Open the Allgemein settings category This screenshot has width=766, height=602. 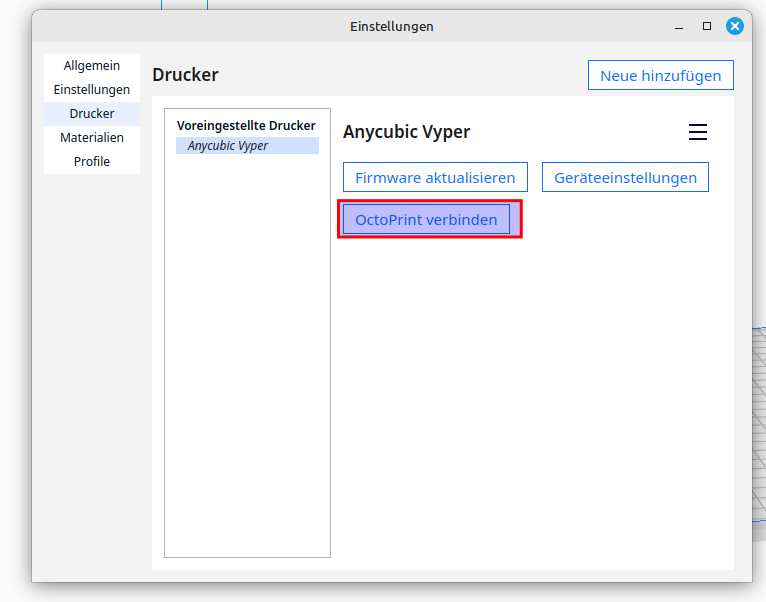(x=92, y=66)
